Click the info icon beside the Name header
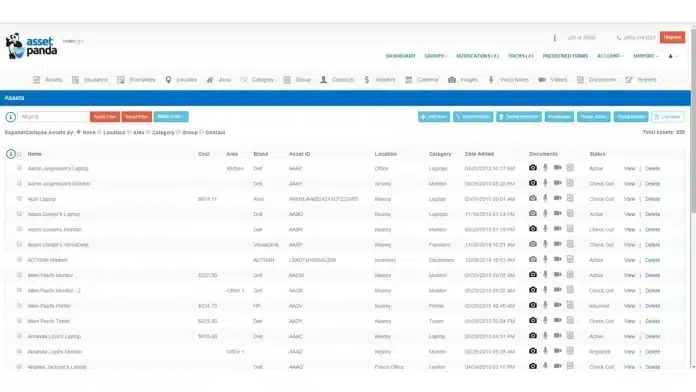 tap(11, 154)
